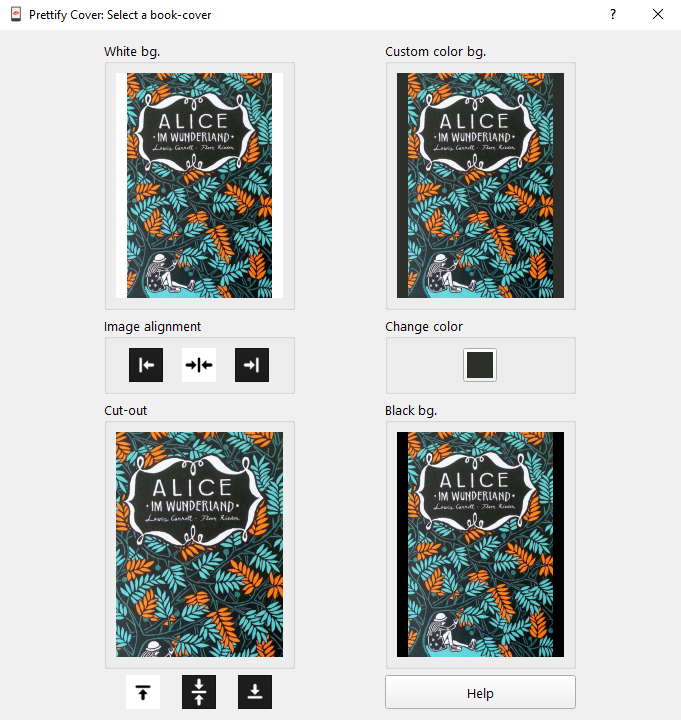The image size is (681, 720).
Task: Click the context help question mark
Action: (x=613, y=15)
